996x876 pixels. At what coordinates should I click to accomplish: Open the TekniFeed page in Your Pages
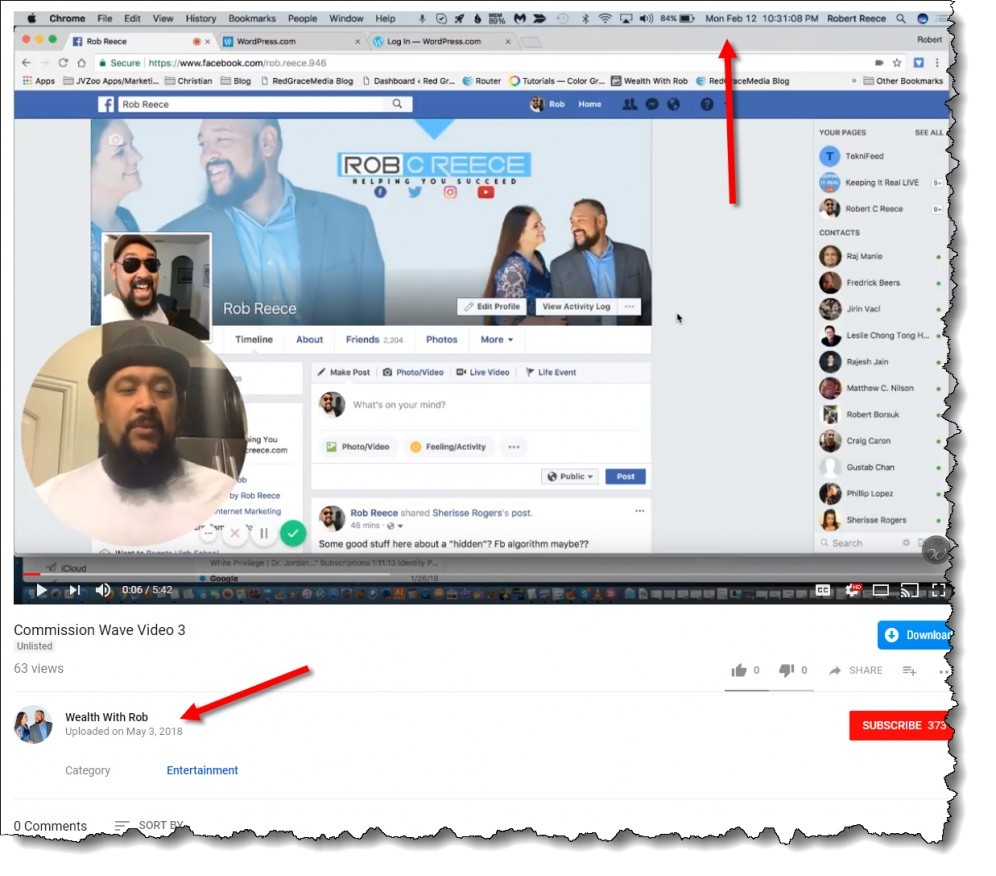click(x=879, y=156)
